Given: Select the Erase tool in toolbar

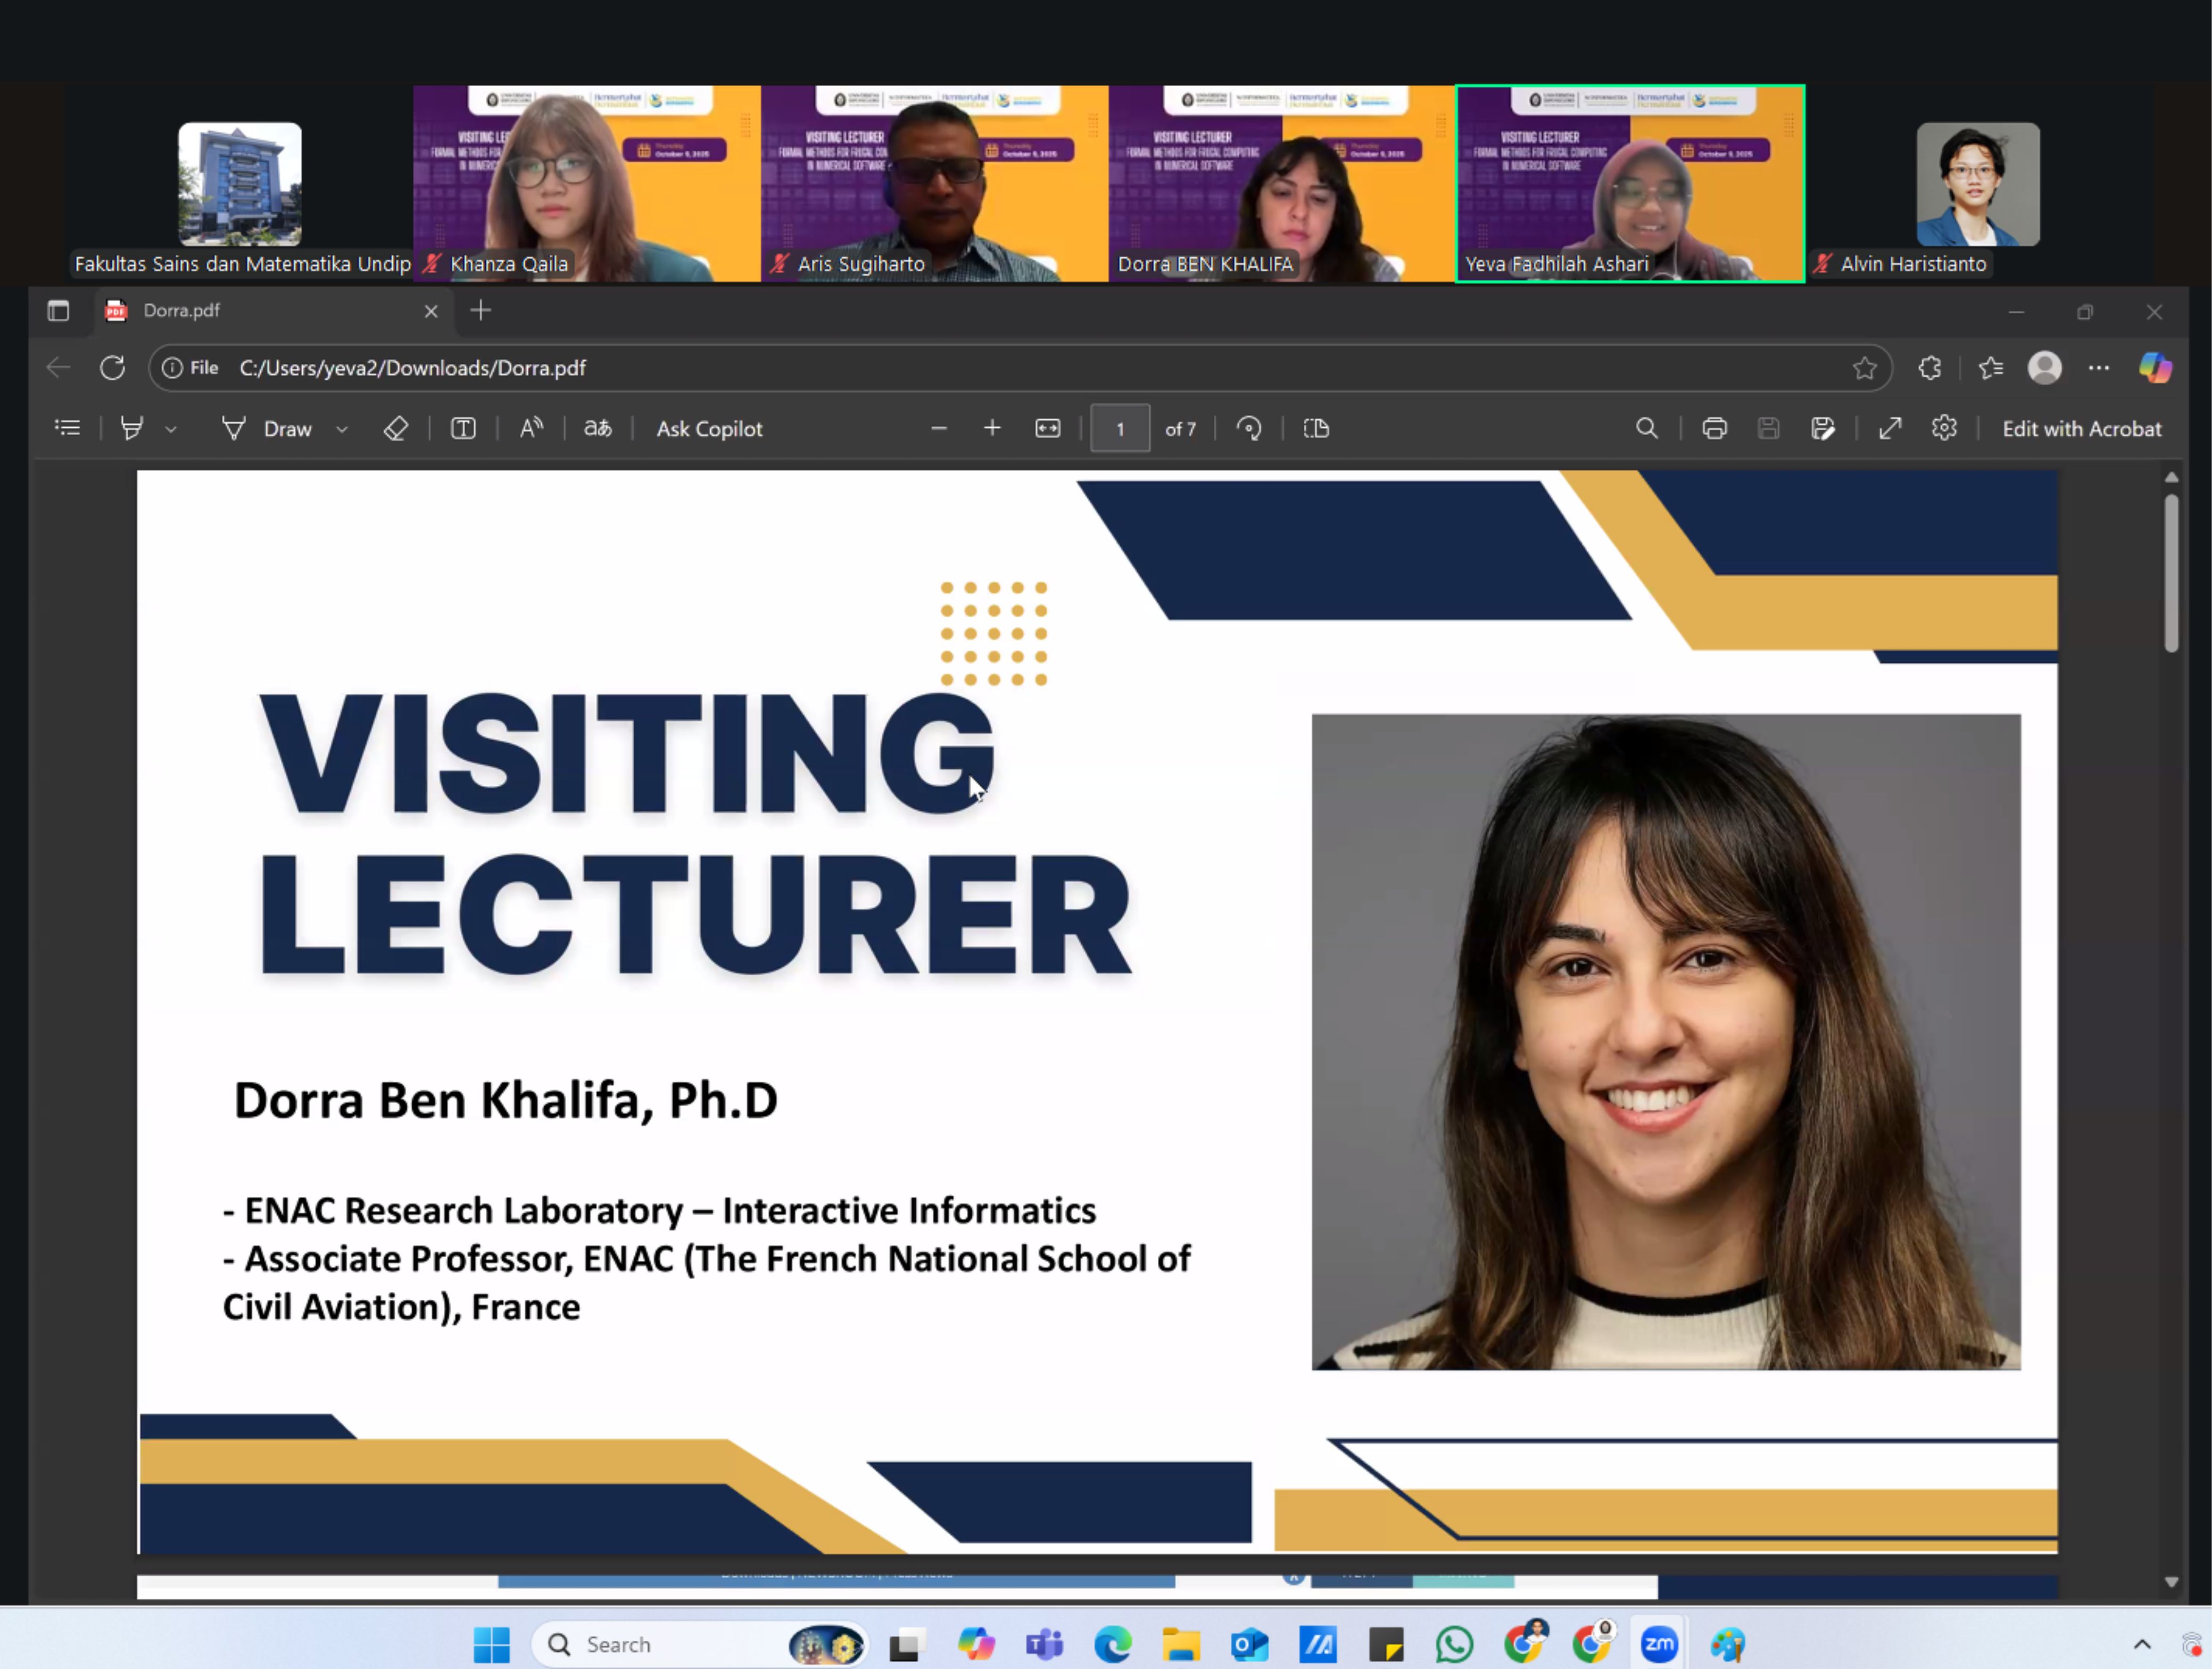Looking at the screenshot, I should point(395,429).
